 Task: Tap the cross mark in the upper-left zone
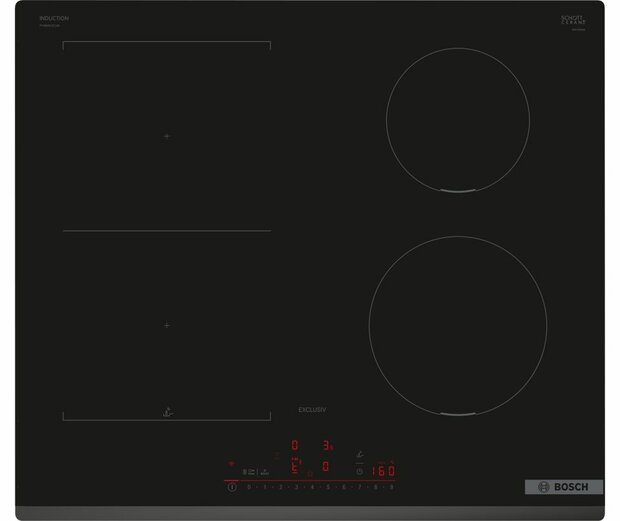[x=167, y=135]
